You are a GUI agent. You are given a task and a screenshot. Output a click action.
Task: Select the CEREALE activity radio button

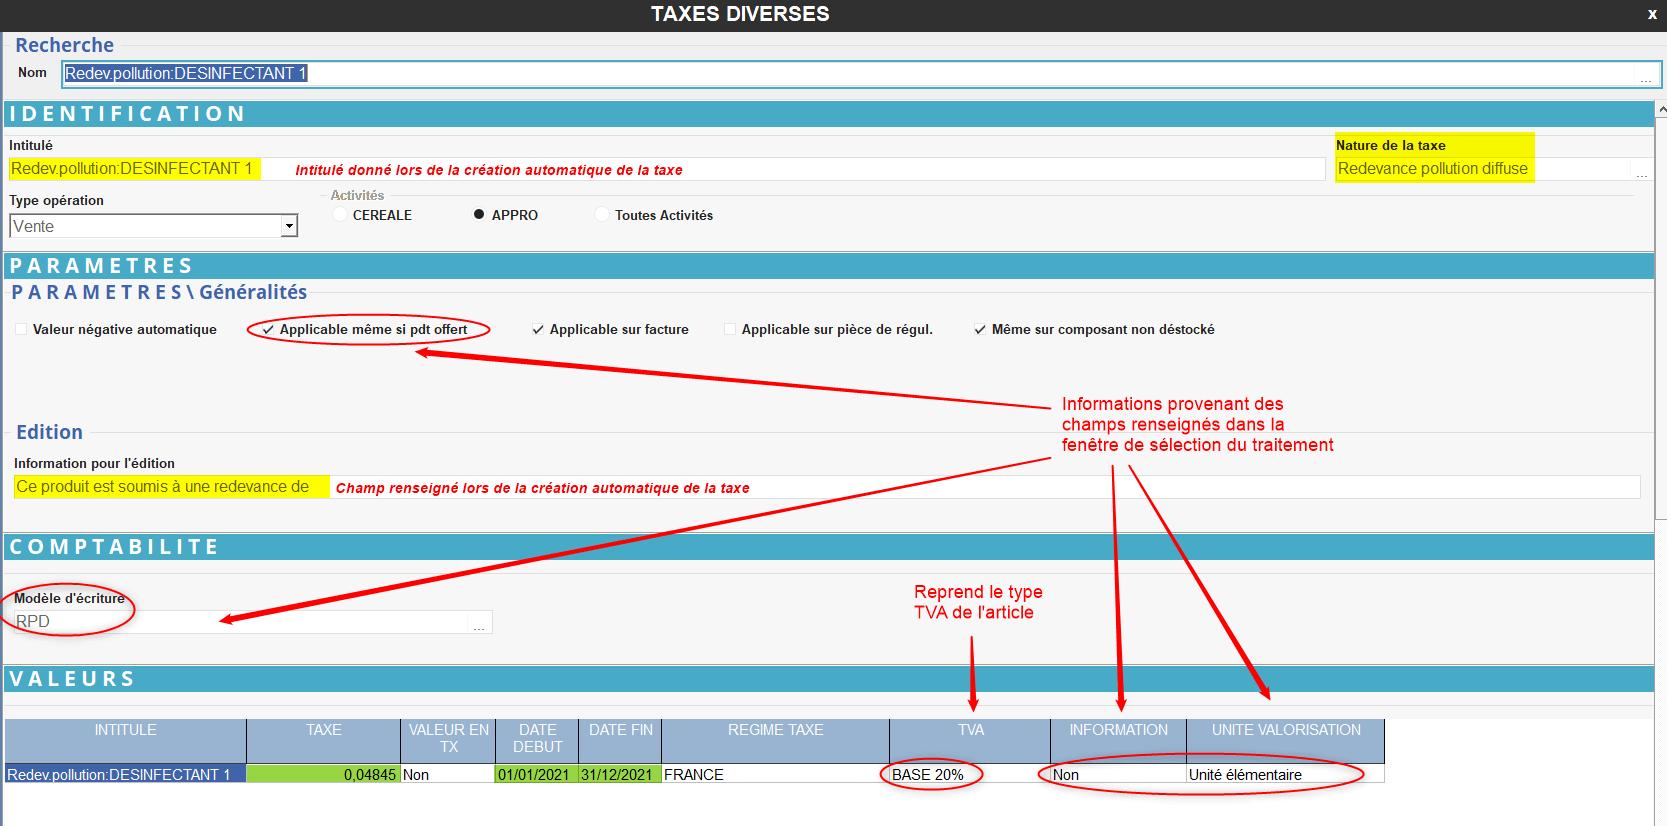click(340, 215)
